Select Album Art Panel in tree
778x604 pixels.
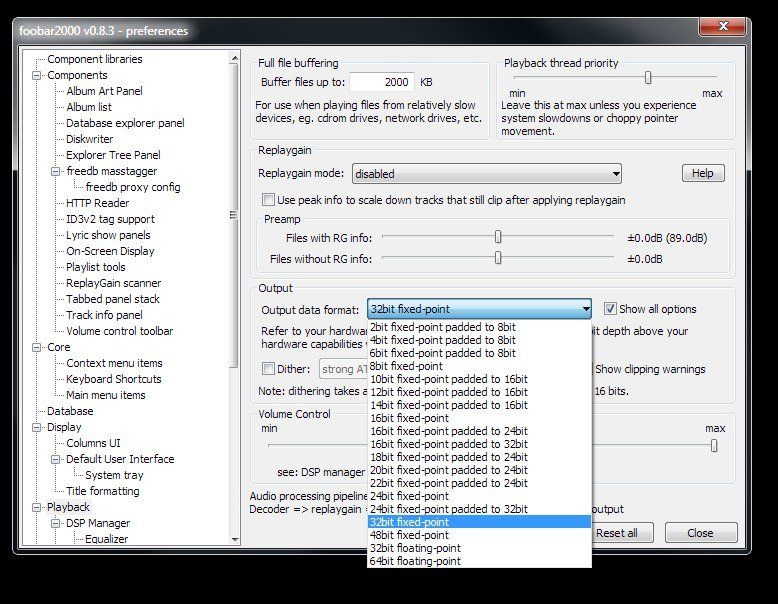click(104, 91)
